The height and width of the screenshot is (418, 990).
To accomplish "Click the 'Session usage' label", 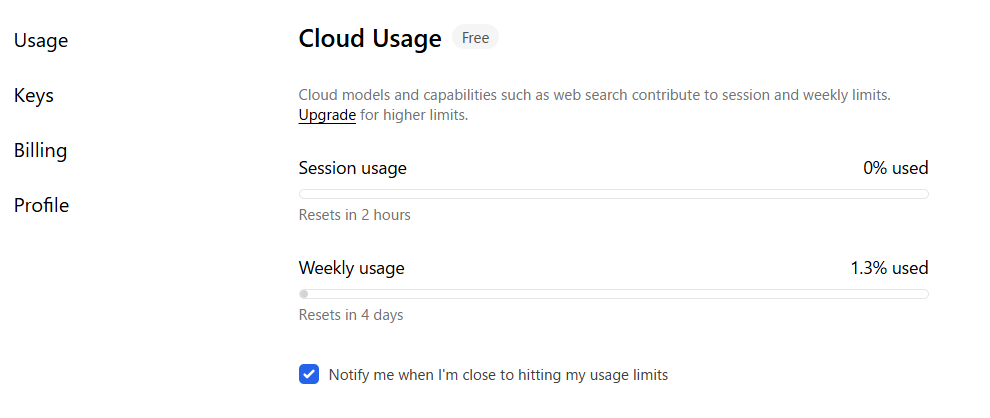I will point(352,168).
